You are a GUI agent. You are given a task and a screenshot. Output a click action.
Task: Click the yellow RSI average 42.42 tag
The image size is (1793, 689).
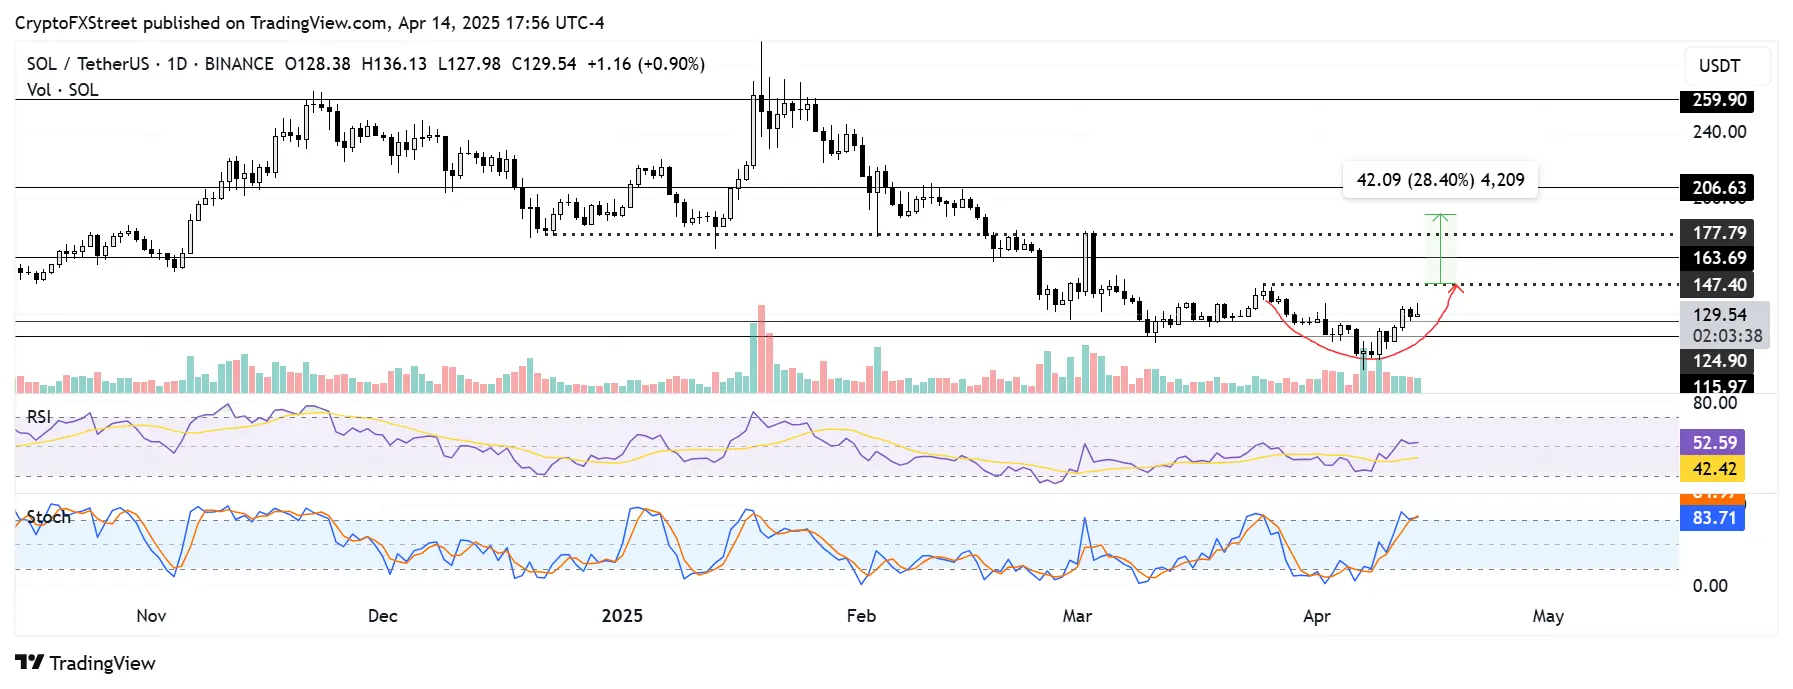click(1713, 469)
